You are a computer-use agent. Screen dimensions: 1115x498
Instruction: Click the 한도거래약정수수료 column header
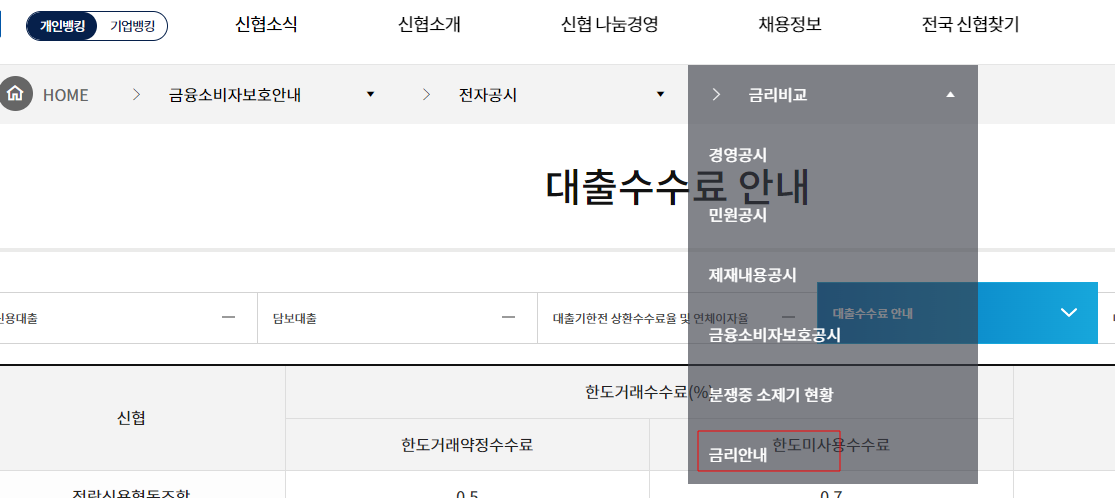[x=467, y=445]
